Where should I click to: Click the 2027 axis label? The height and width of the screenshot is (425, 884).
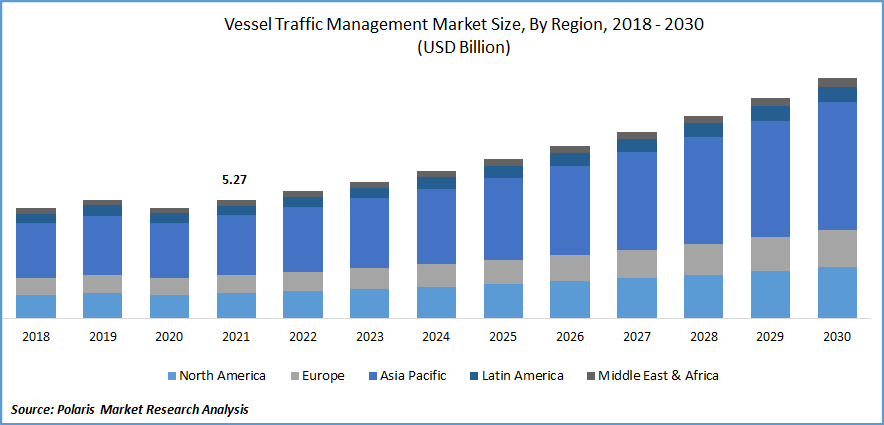[637, 337]
